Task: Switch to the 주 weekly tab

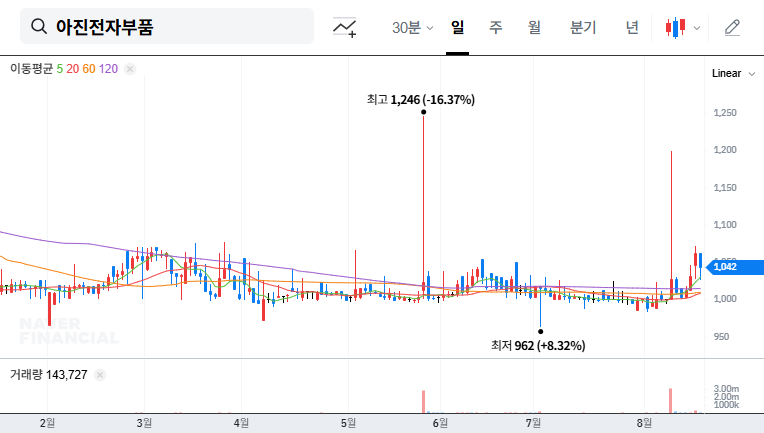Action: (x=495, y=27)
